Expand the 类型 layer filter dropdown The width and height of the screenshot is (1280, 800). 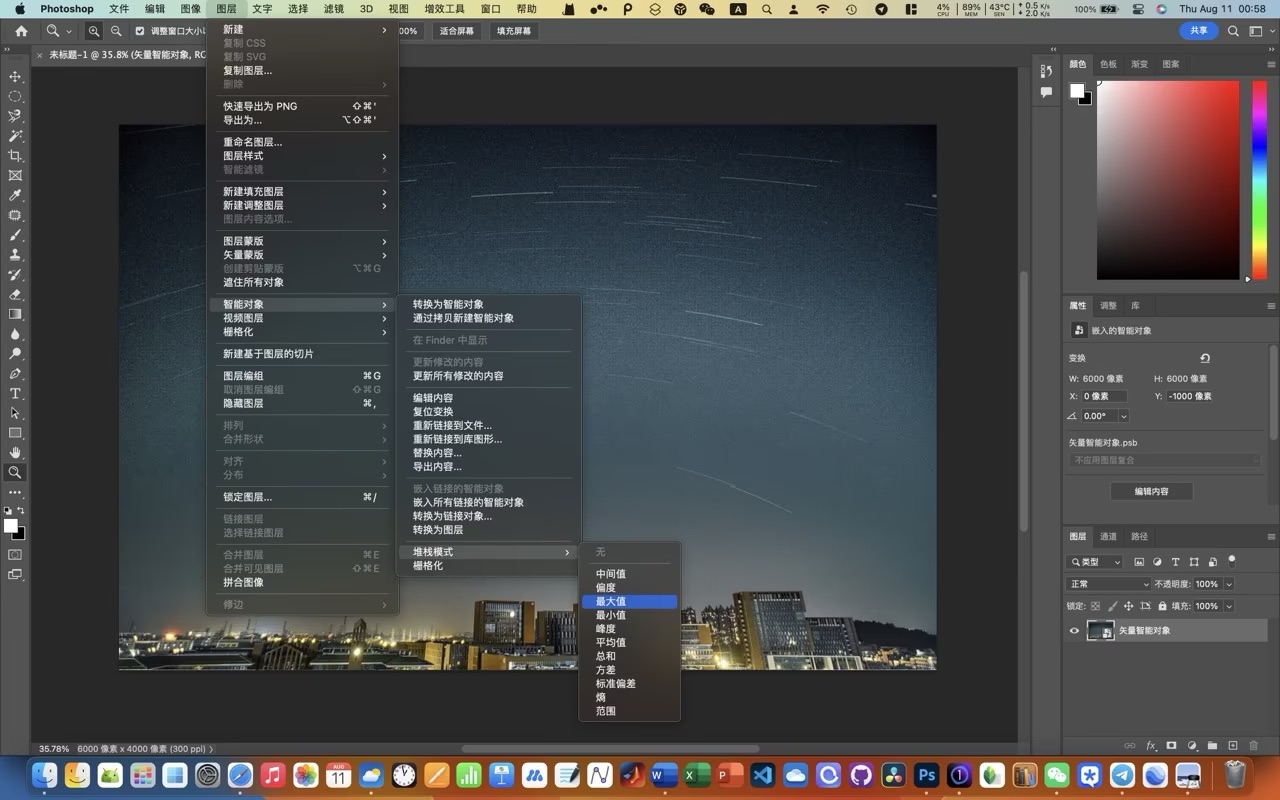(1095, 562)
